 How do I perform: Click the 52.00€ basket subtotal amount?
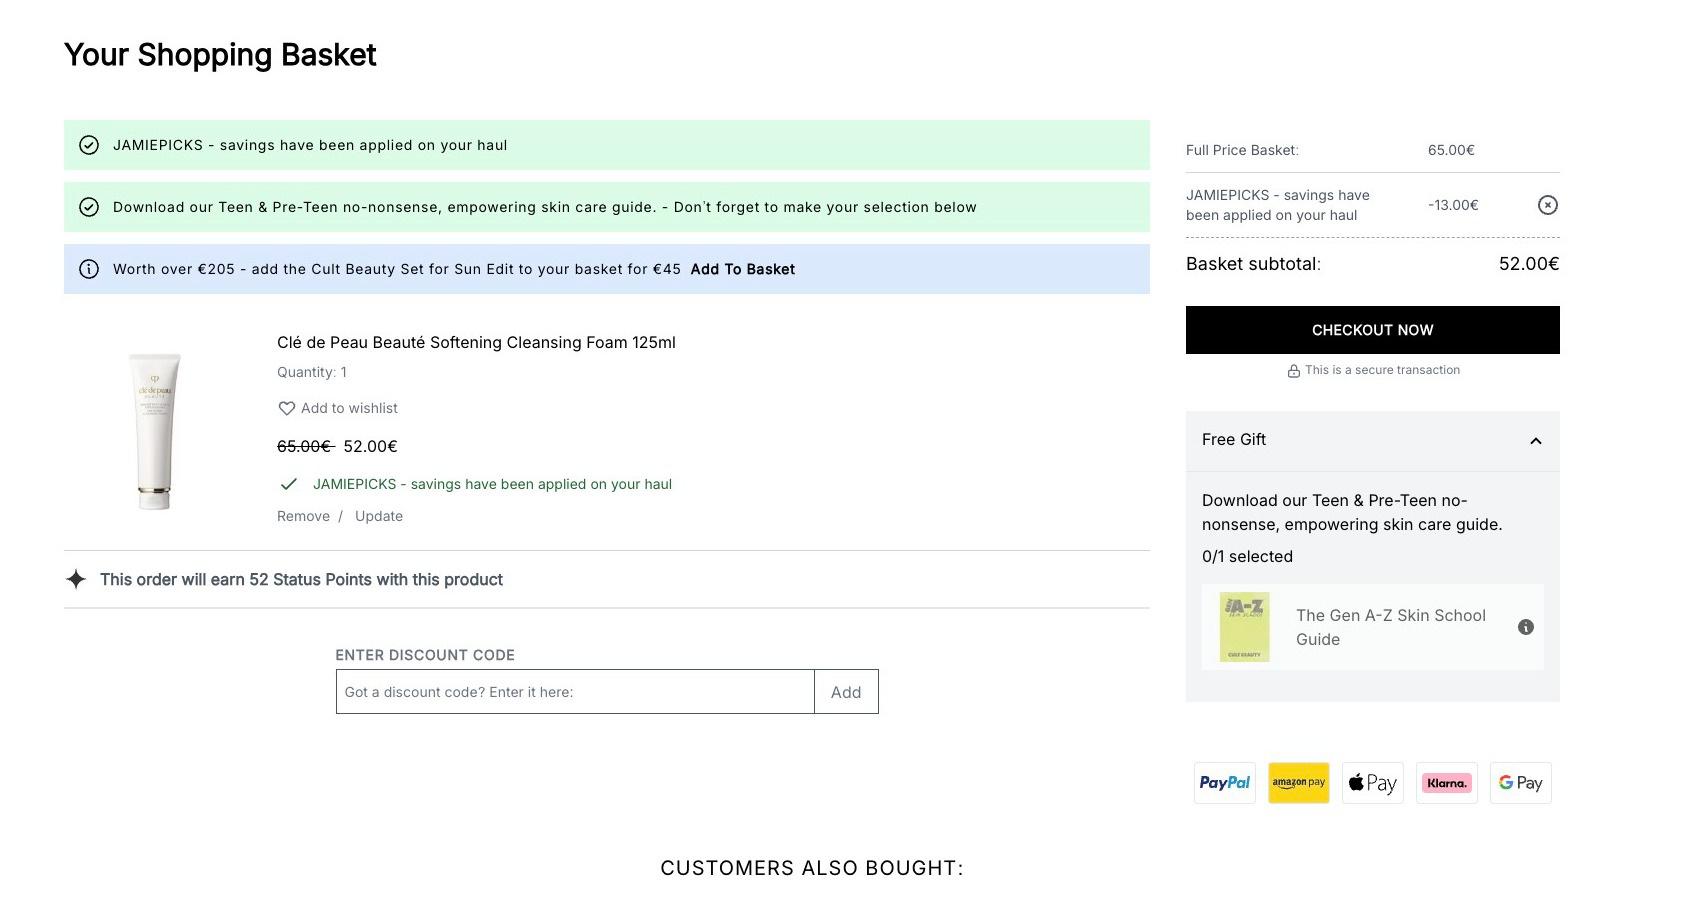click(x=1529, y=264)
